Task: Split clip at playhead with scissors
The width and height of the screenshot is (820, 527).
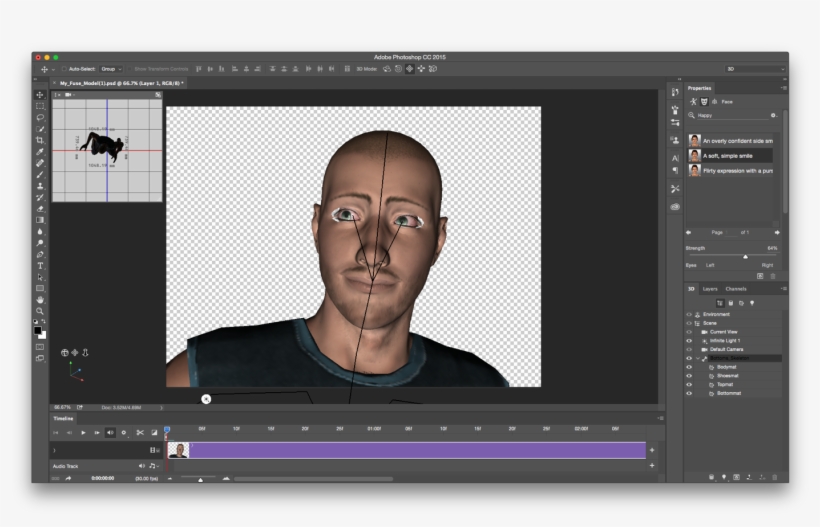Action: (x=140, y=432)
